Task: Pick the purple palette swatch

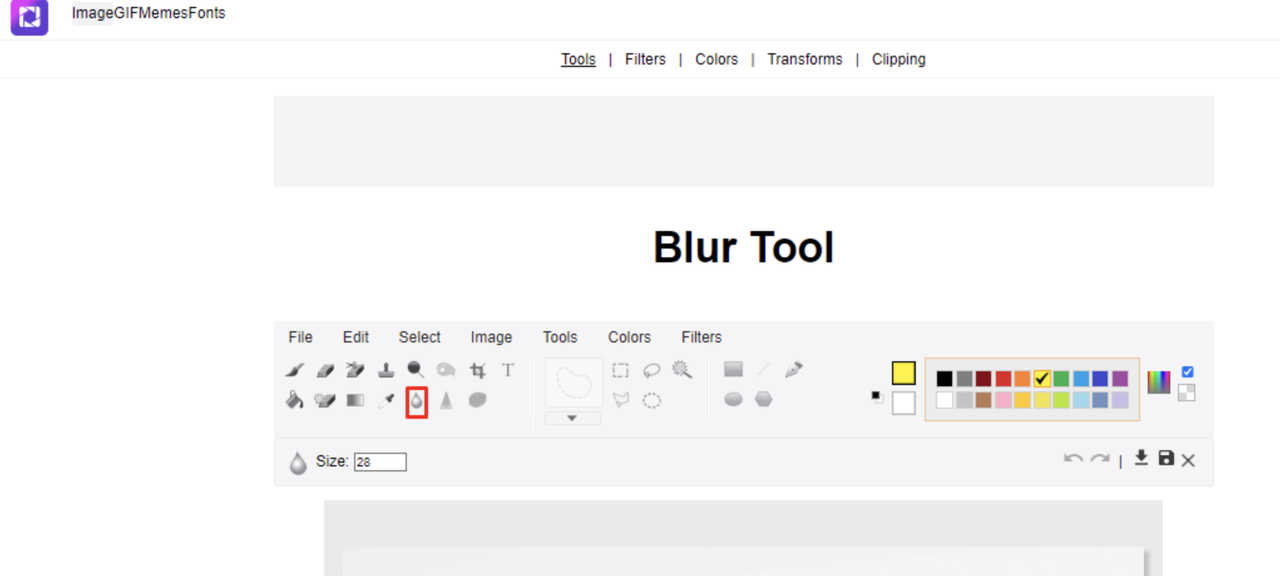Action: (1120, 379)
